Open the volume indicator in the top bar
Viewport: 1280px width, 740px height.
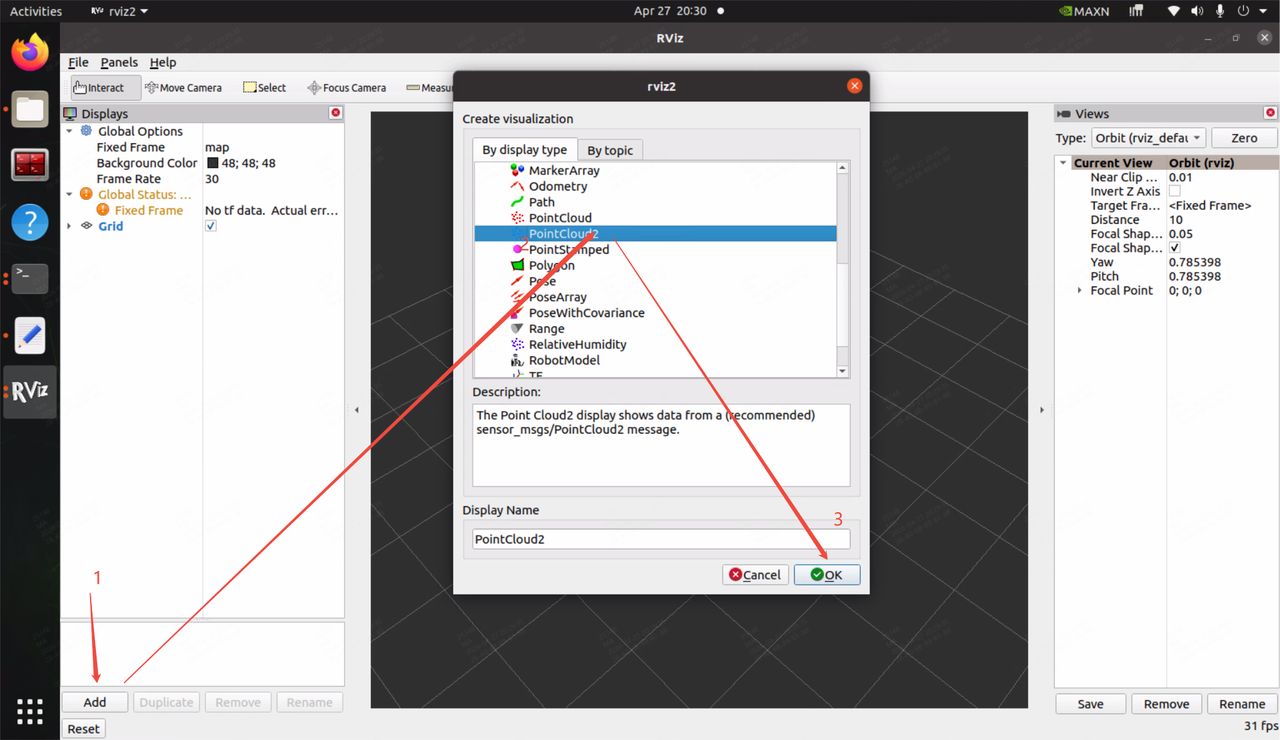click(1198, 11)
